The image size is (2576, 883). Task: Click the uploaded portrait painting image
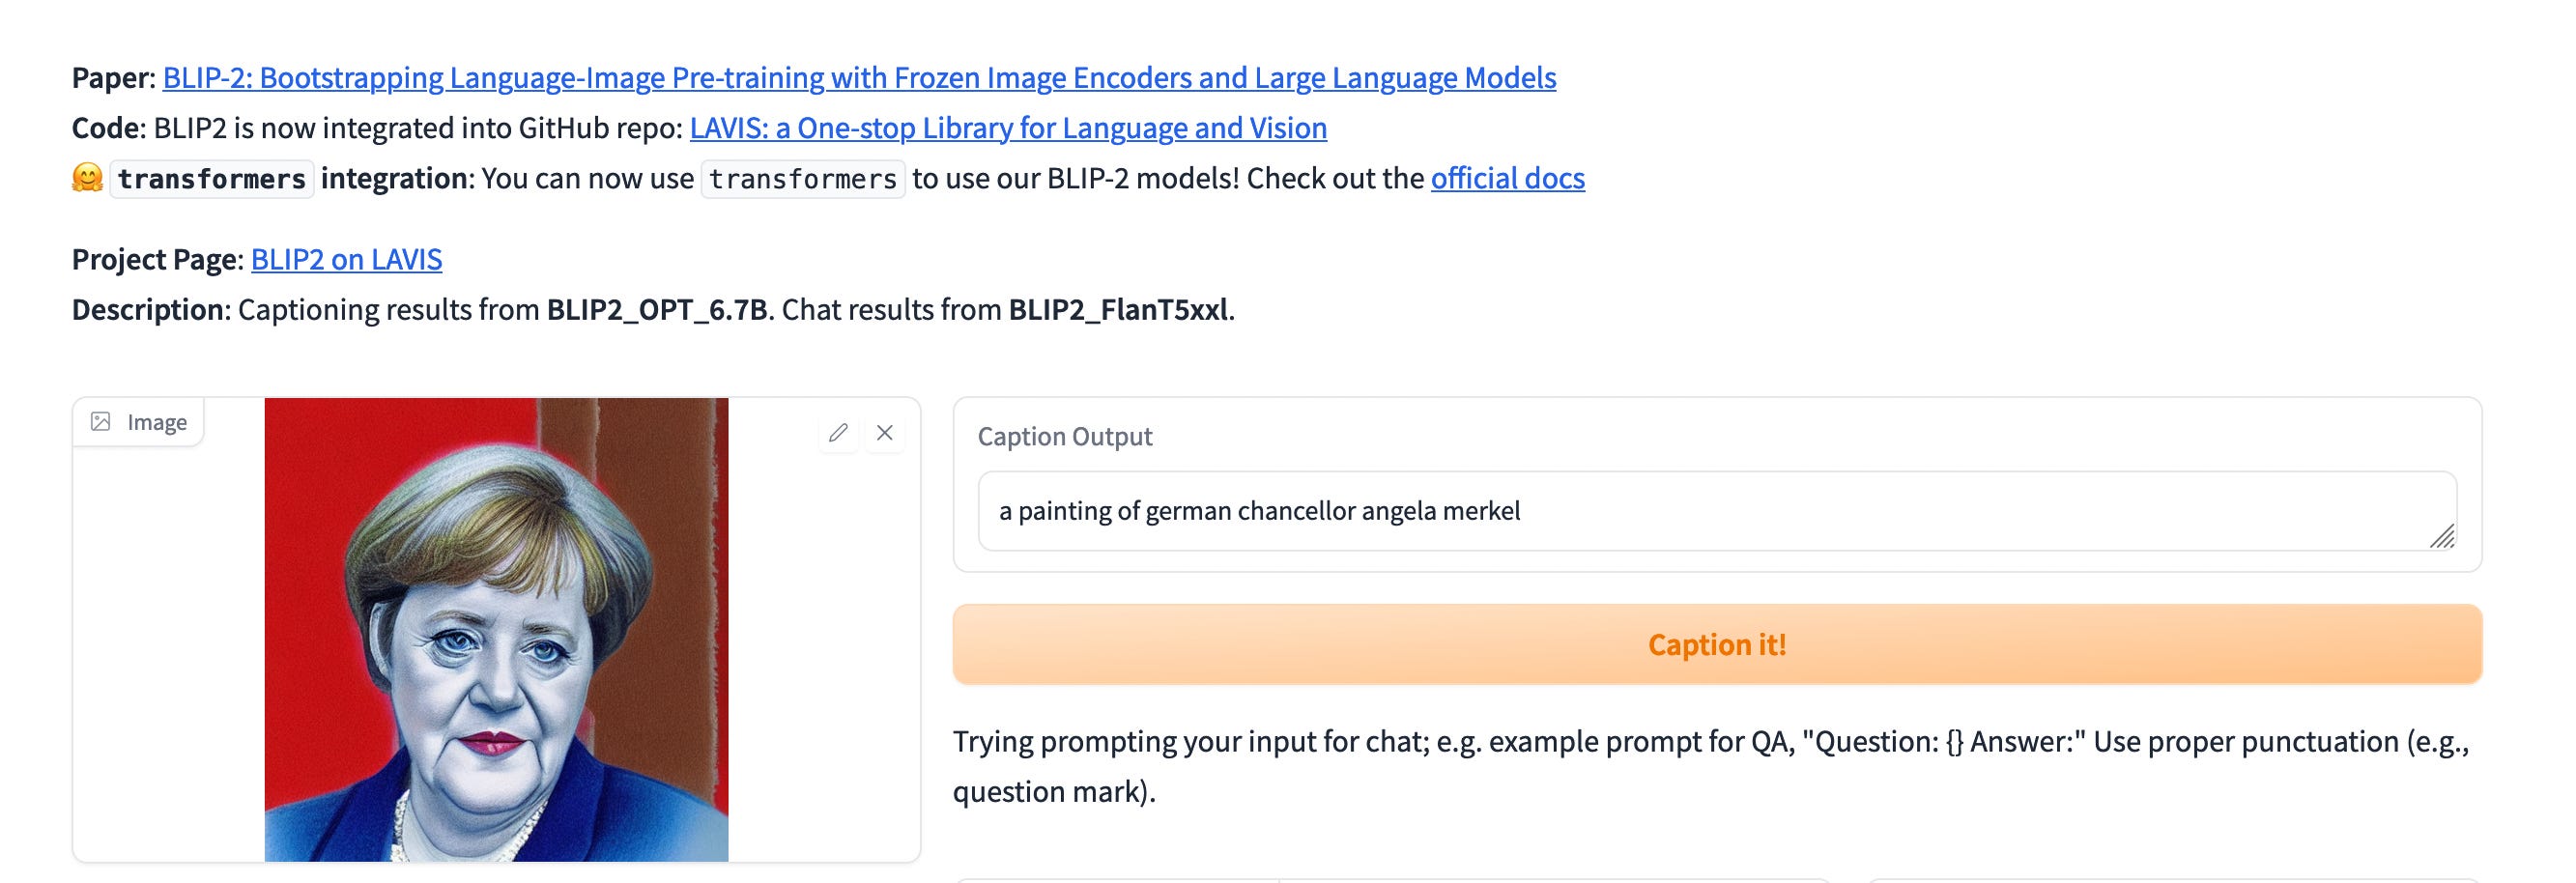tap(496, 629)
